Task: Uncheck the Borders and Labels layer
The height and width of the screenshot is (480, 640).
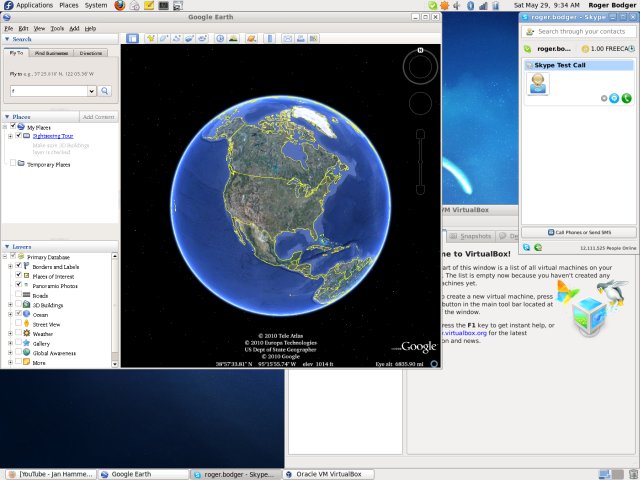Action: (19, 267)
